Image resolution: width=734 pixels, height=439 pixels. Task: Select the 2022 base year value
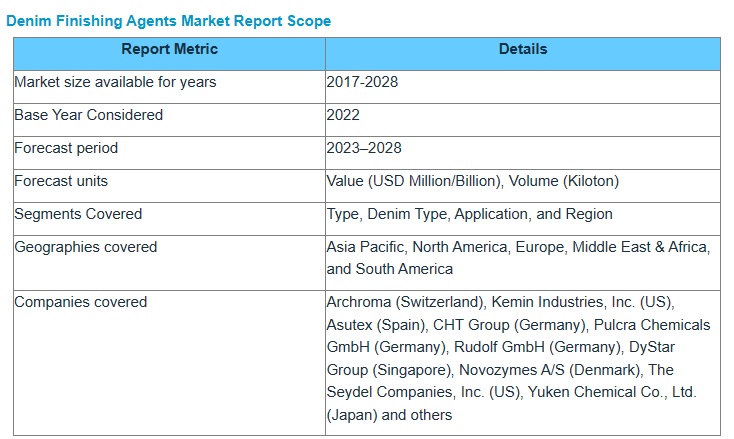tap(343, 115)
